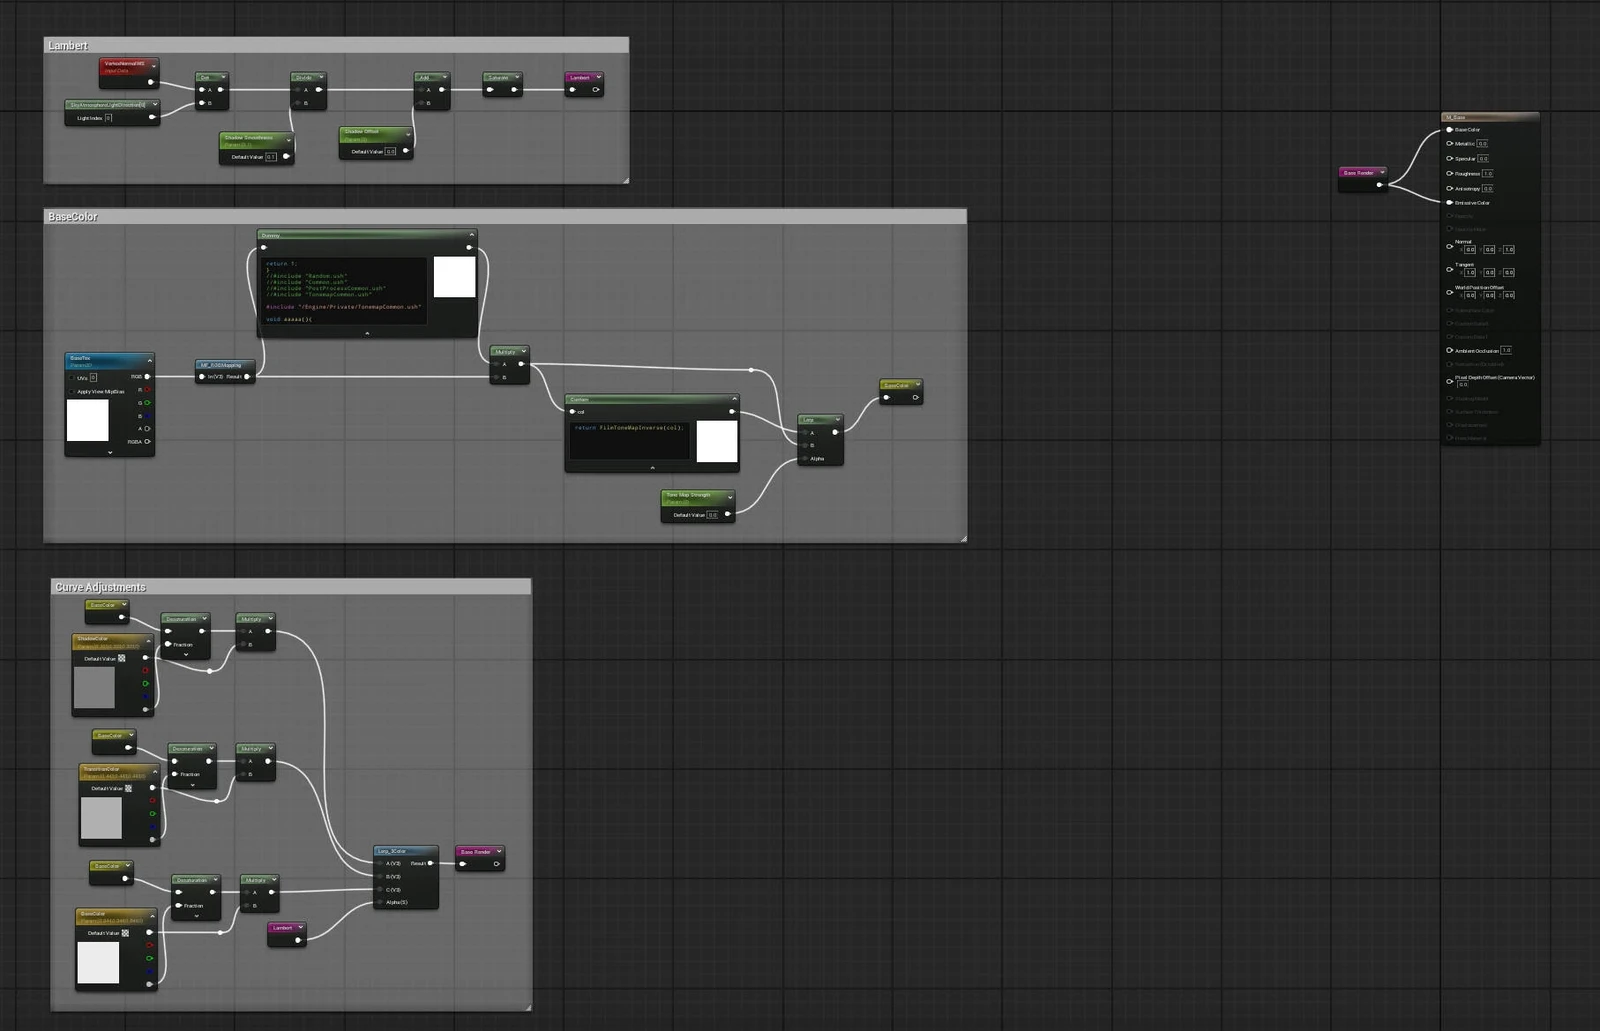Click the A input pin on the Add node
Screen dimensions: 1600x1031
pyautogui.click(x=421, y=90)
